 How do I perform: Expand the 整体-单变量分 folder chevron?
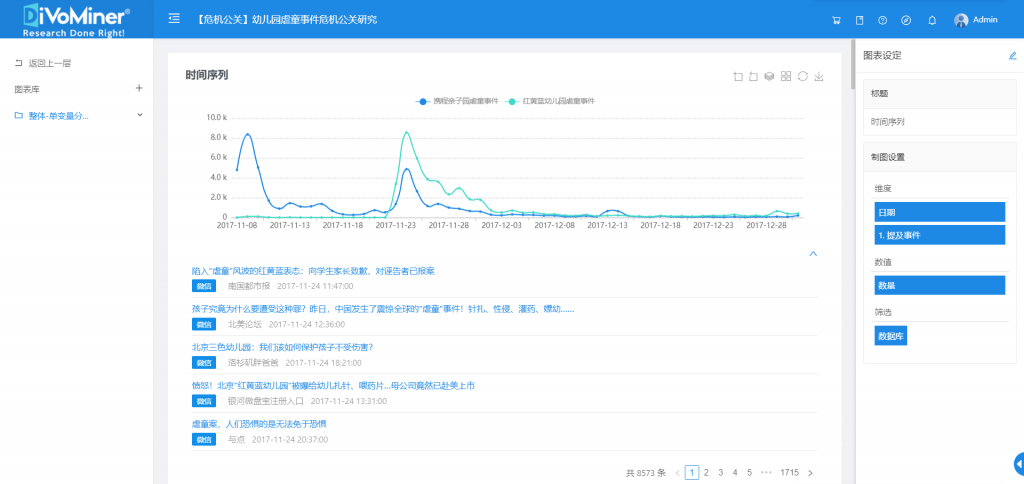tap(140, 115)
